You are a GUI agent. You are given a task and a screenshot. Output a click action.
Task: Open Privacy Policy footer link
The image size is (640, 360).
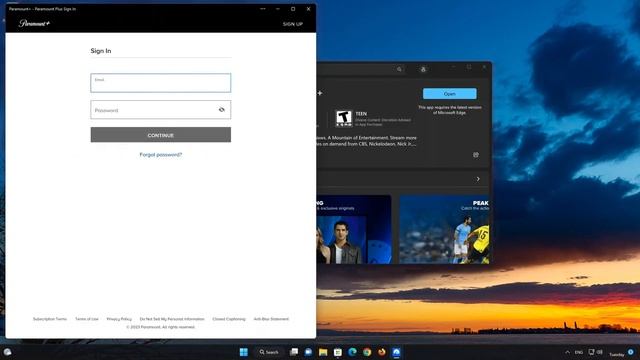pyautogui.click(x=119, y=319)
